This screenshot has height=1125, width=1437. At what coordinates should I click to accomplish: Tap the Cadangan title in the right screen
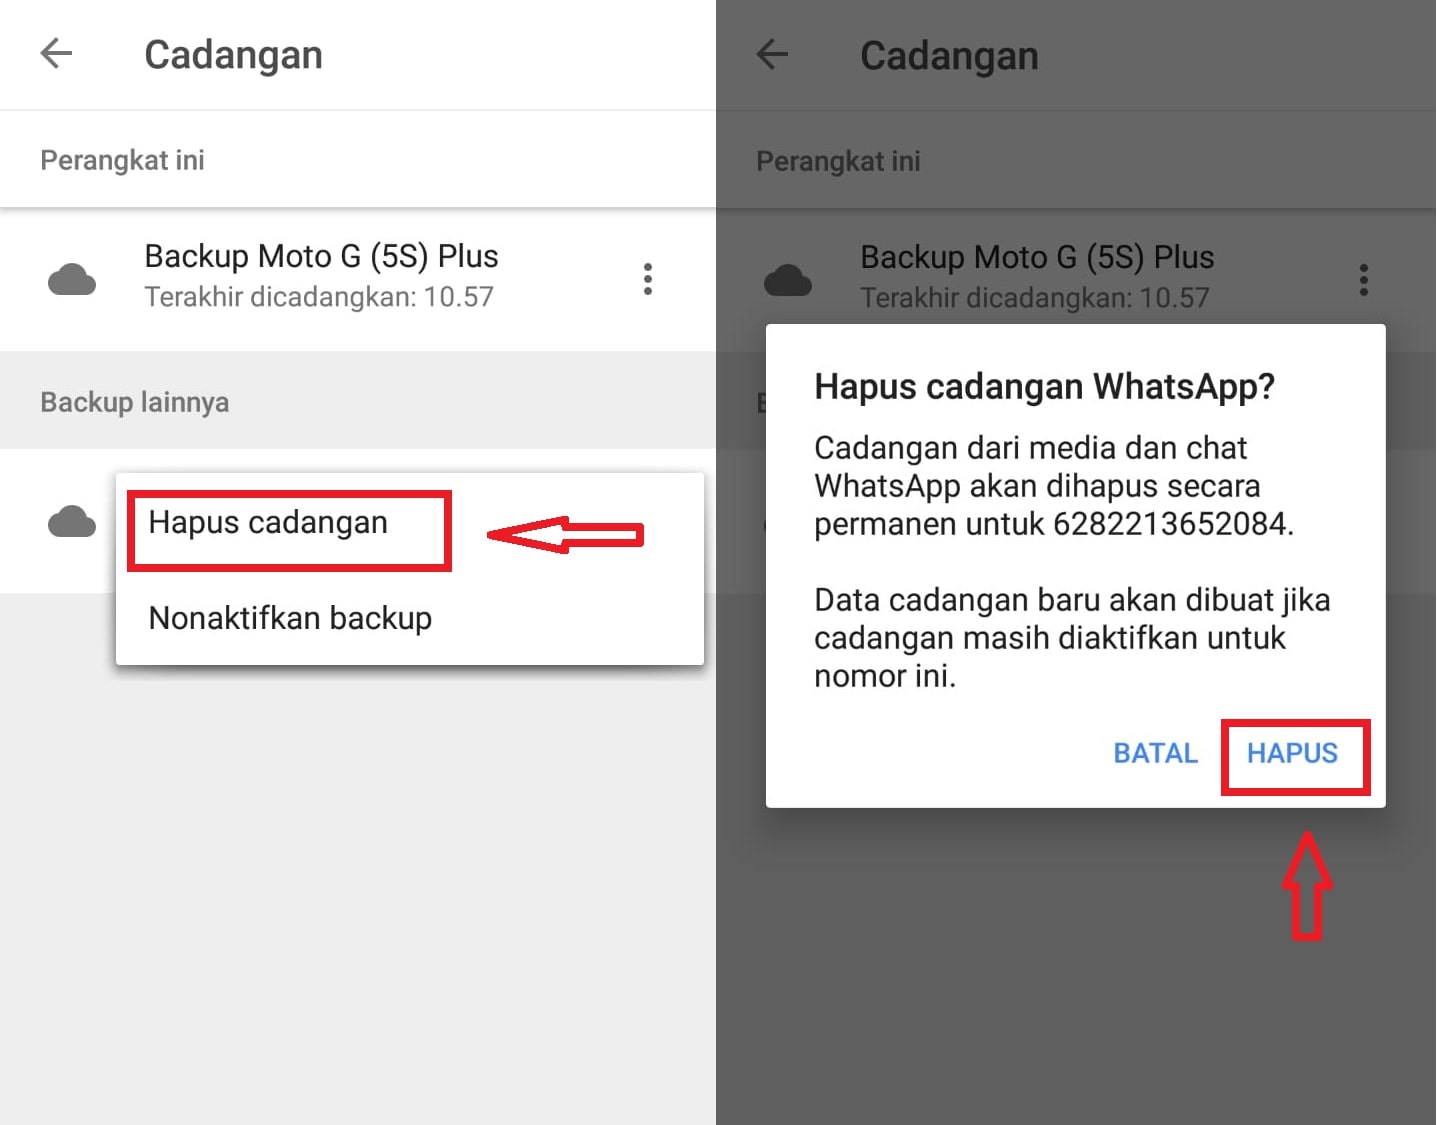(949, 56)
